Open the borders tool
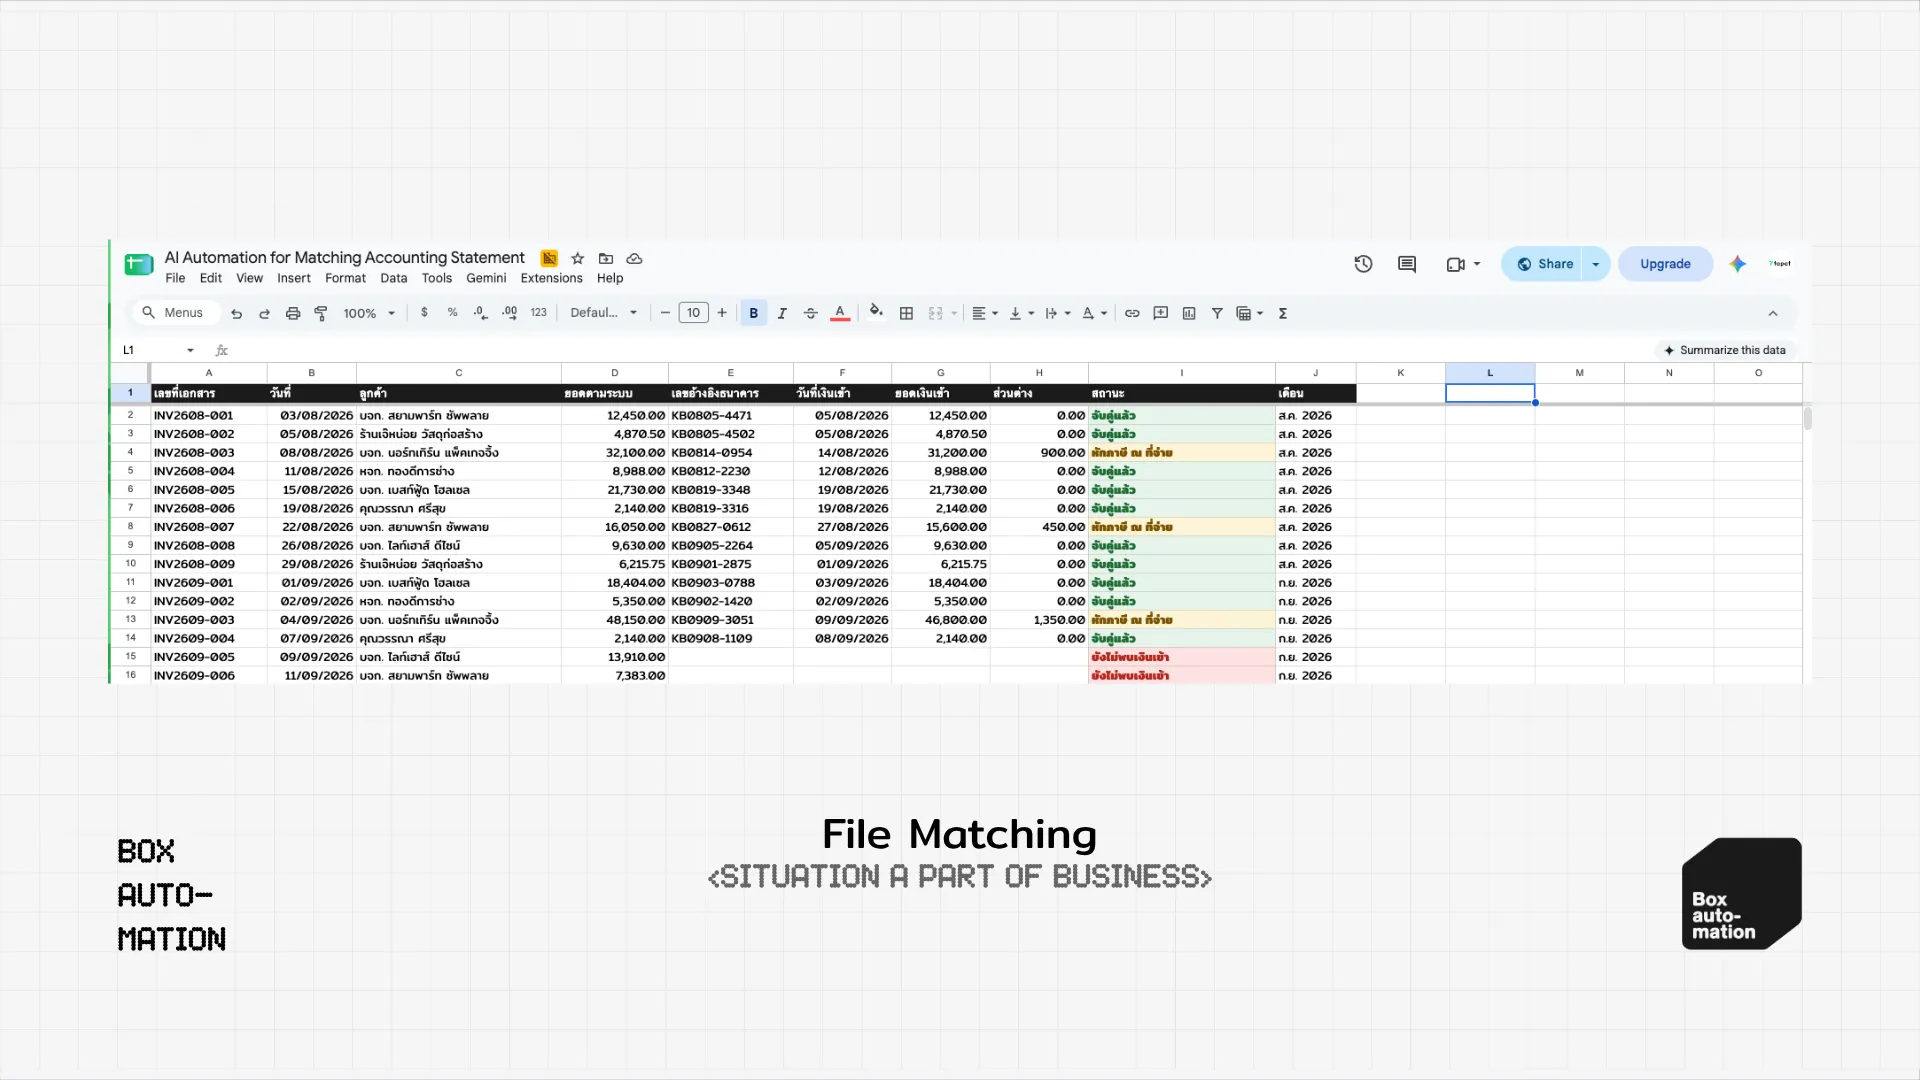The width and height of the screenshot is (1920, 1080). [906, 313]
